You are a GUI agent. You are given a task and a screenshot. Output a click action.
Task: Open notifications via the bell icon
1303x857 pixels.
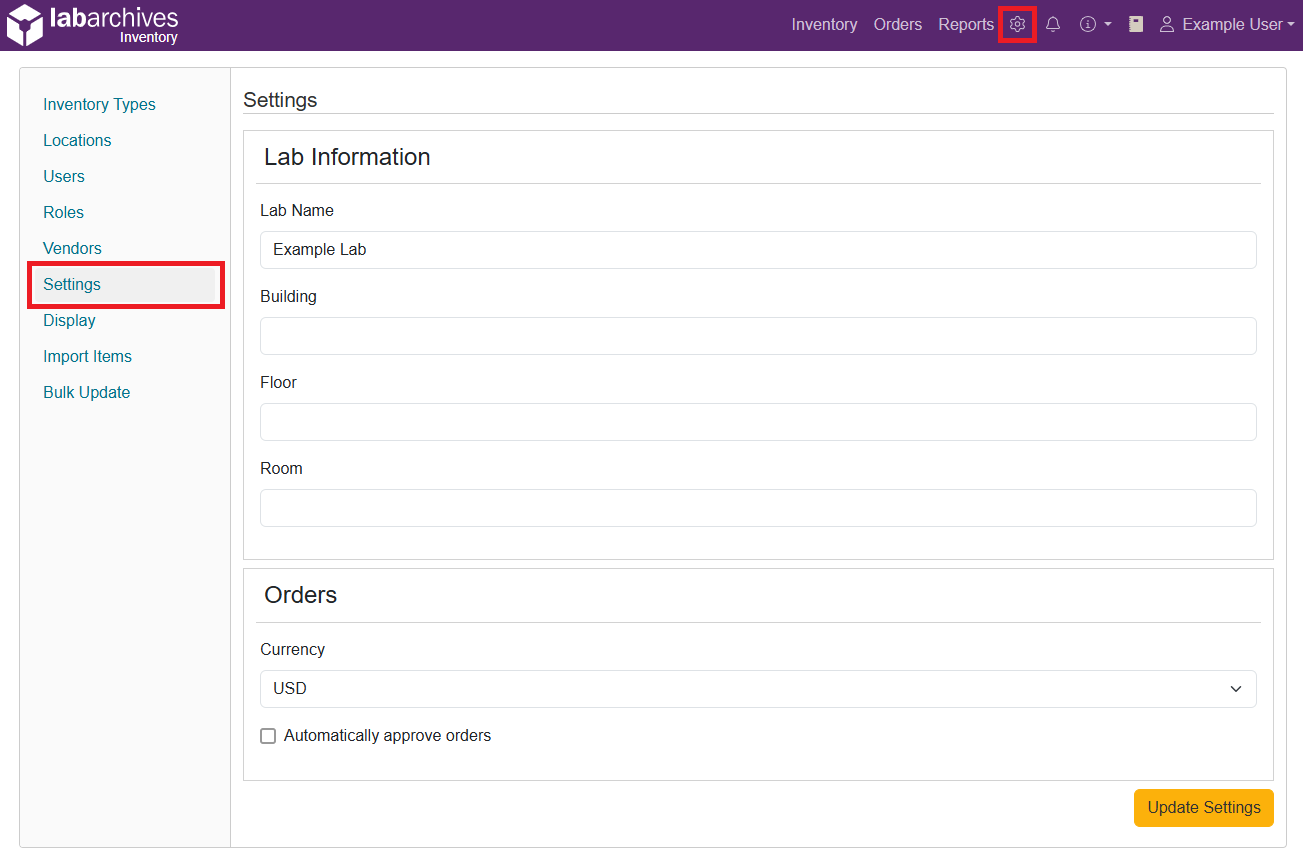[x=1053, y=24]
